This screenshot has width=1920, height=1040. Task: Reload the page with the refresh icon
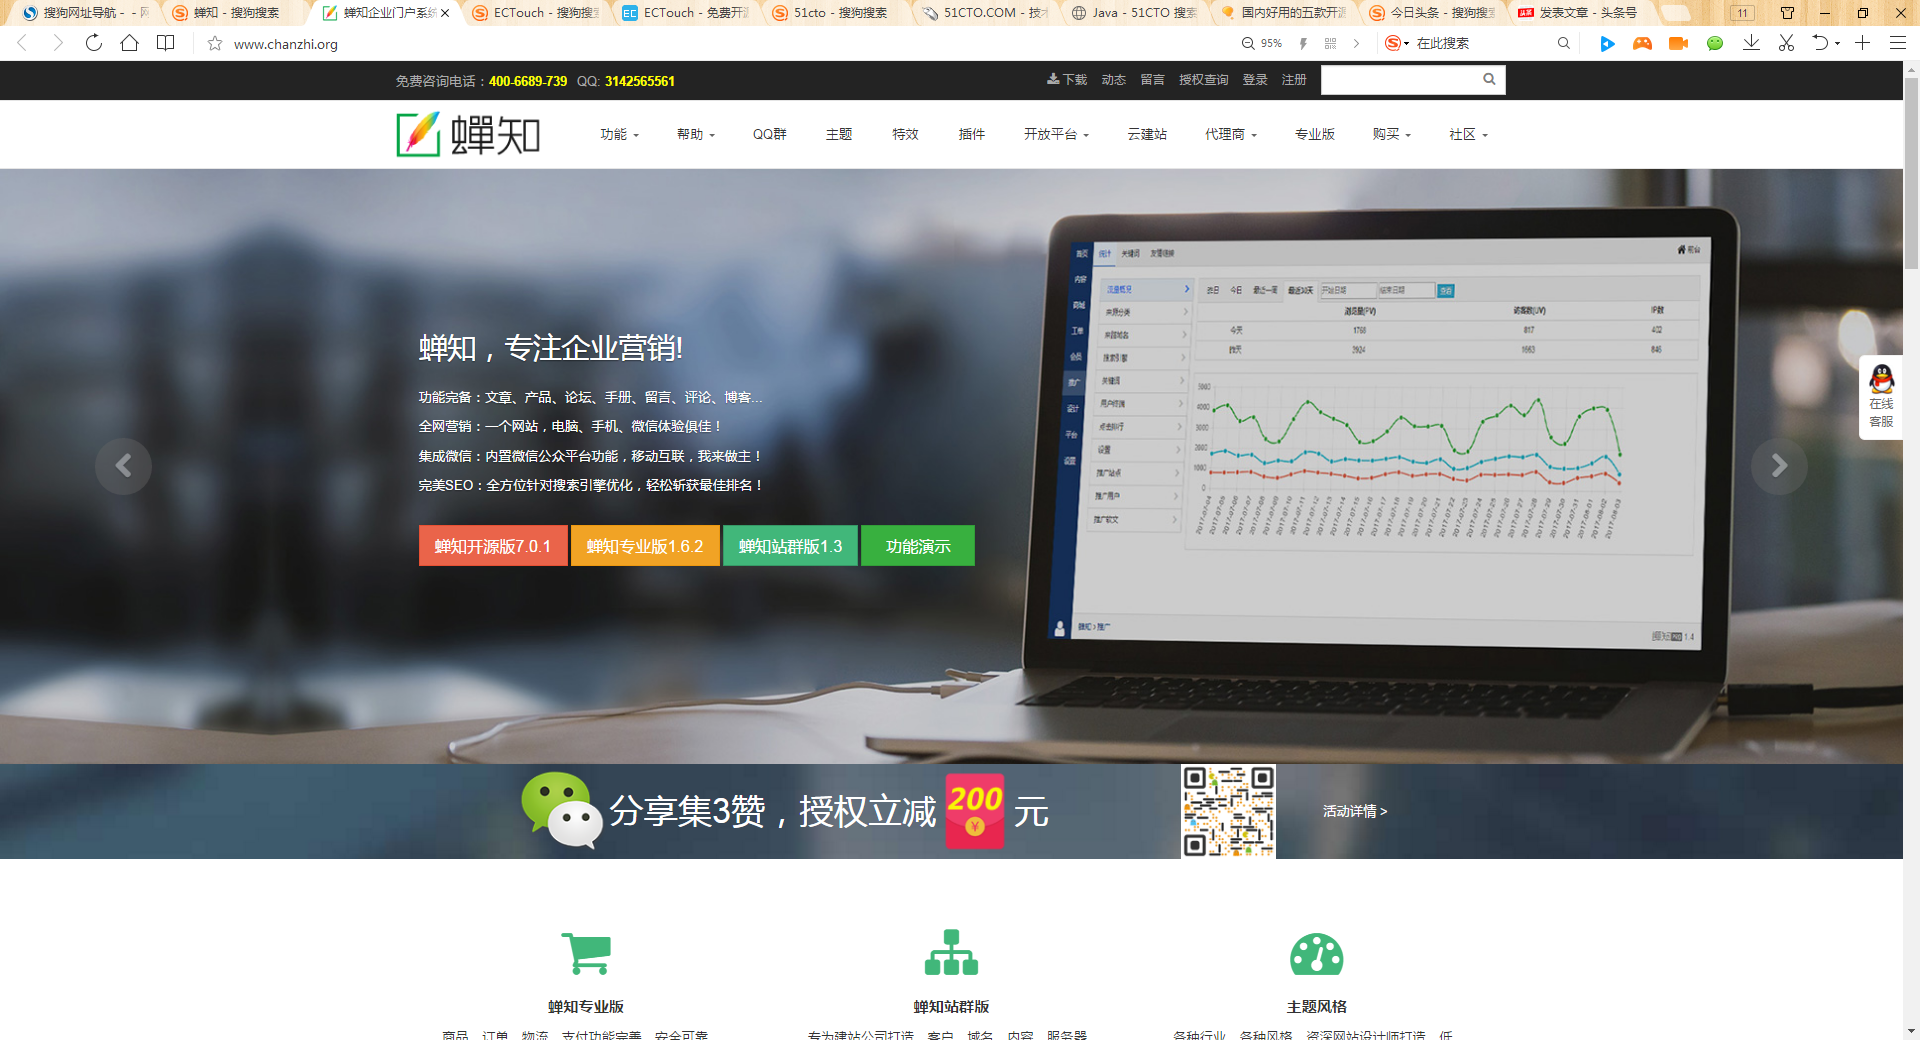point(94,43)
